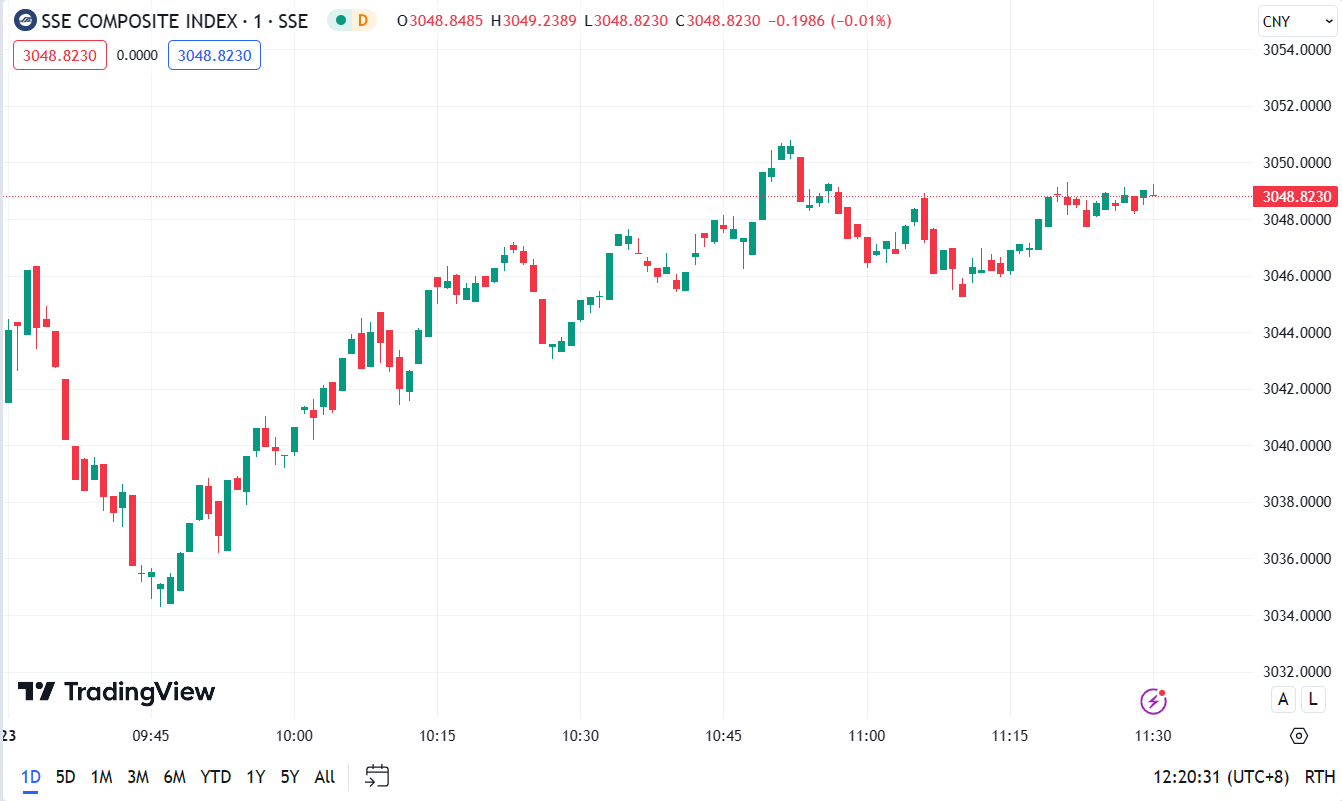Switch to the 5D time range

click(66, 777)
